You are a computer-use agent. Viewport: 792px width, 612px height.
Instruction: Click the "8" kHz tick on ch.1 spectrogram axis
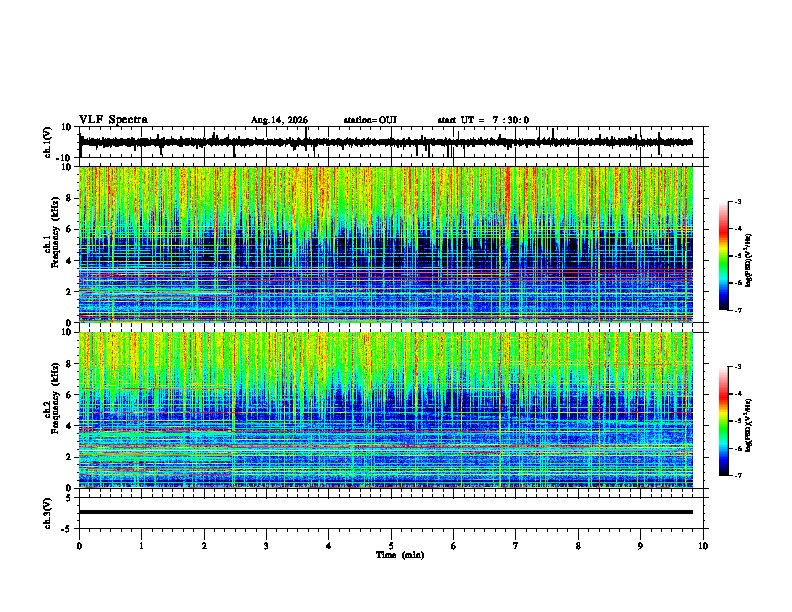coord(70,198)
